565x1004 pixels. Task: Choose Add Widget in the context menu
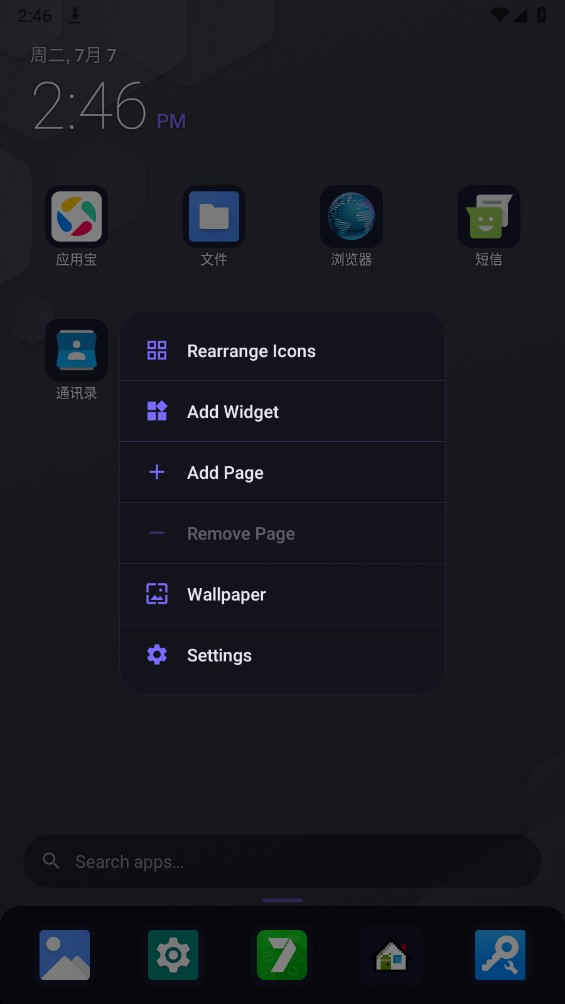(x=282, y=411)
